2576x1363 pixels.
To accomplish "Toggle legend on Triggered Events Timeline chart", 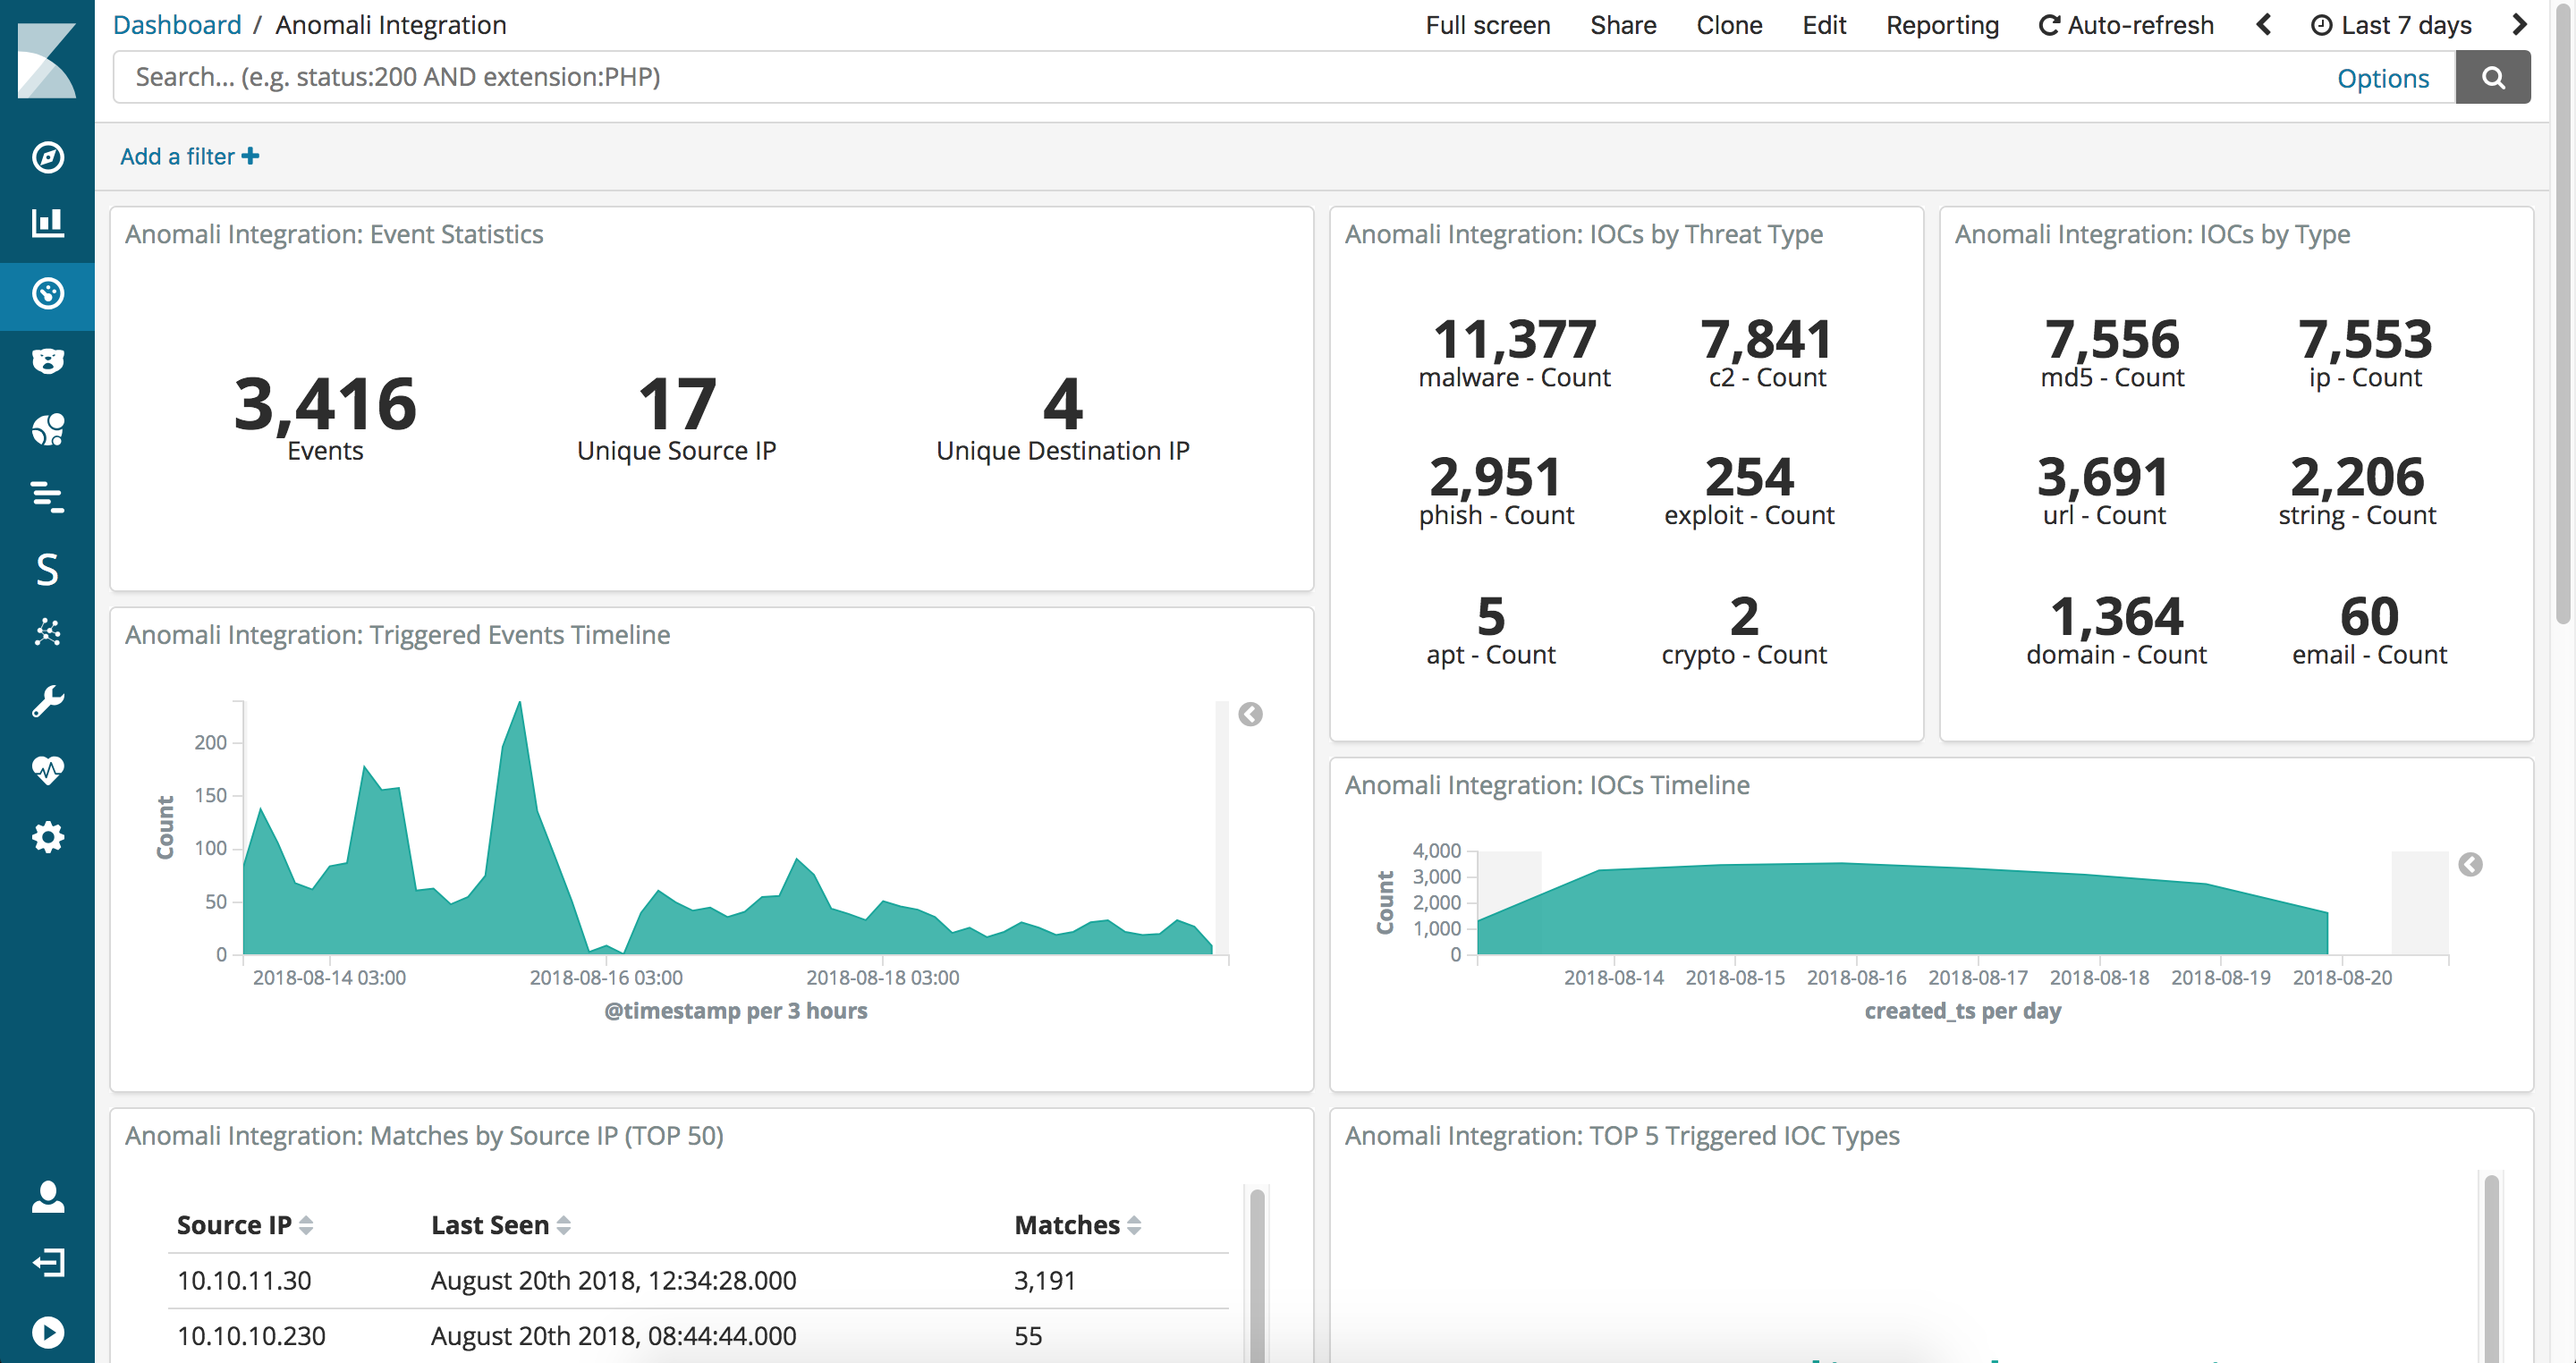I will (1250, 714).
